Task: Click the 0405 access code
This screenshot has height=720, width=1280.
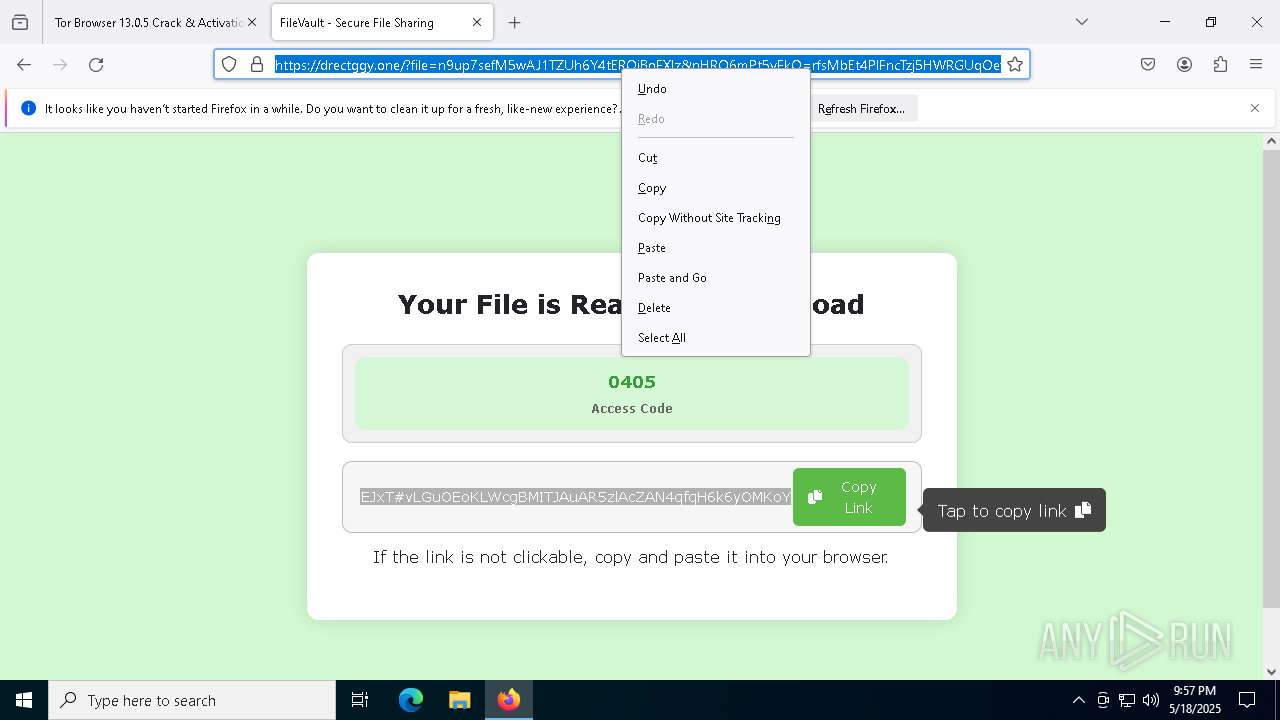Action: pos(632,382)
